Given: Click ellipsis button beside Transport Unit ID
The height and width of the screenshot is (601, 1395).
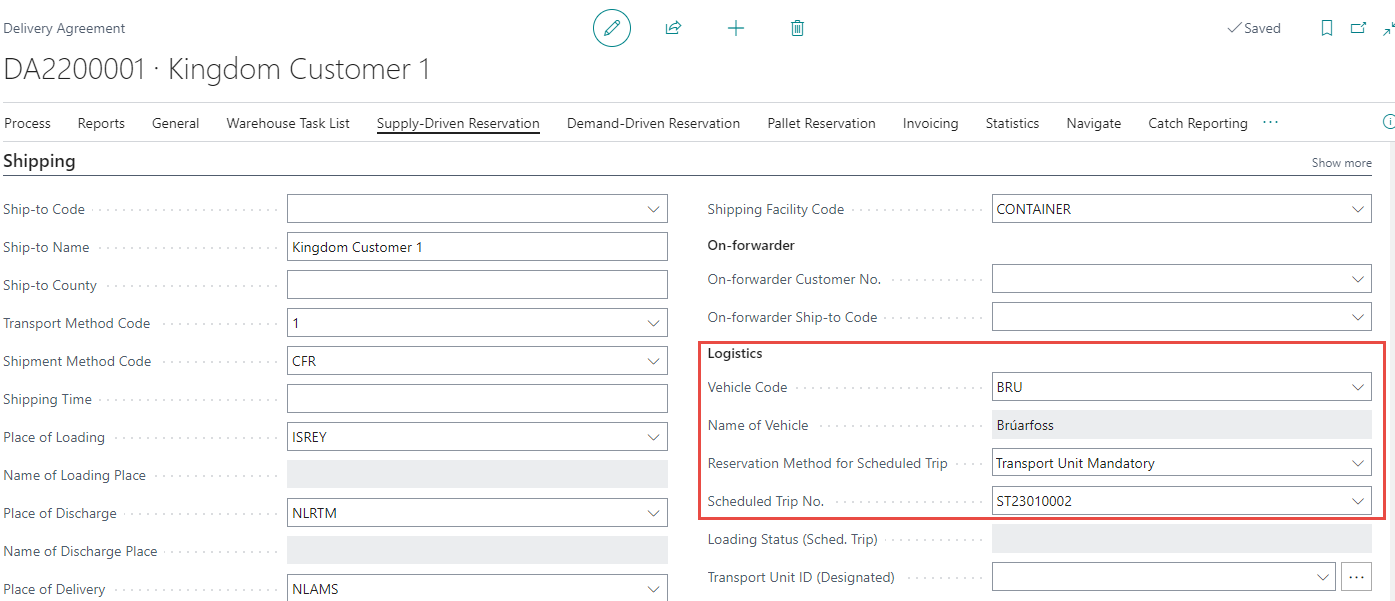Looking at the screenshot, I should pos(1356,577).
